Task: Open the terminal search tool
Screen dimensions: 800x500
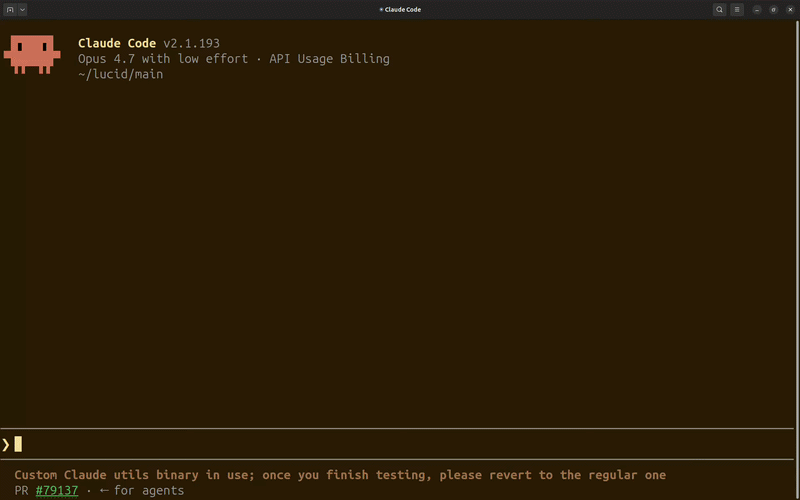Action: pyautogui.click(x=719, y=10)
